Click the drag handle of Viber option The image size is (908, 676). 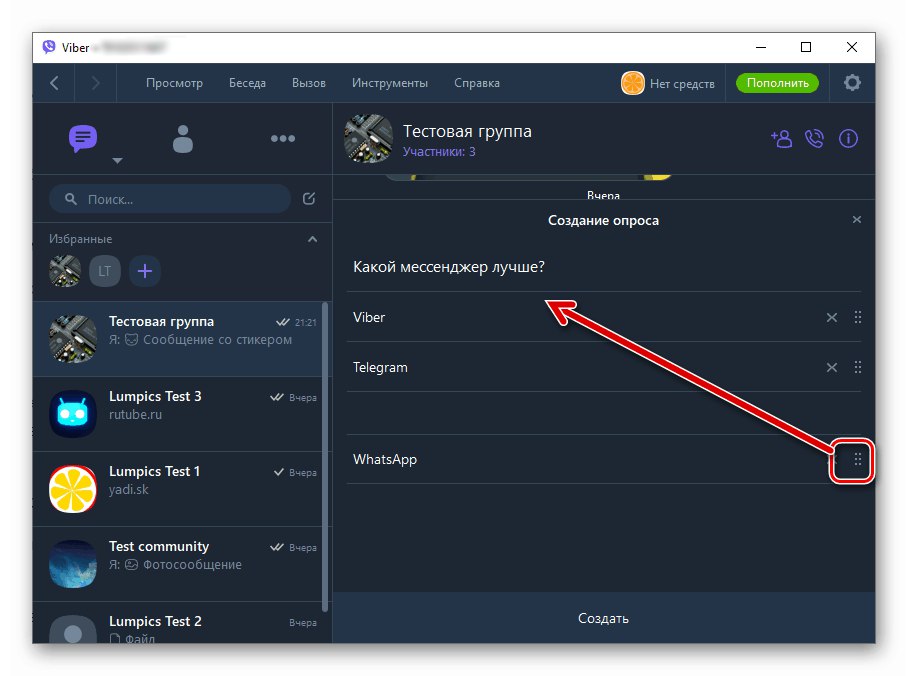click(858, 317)
